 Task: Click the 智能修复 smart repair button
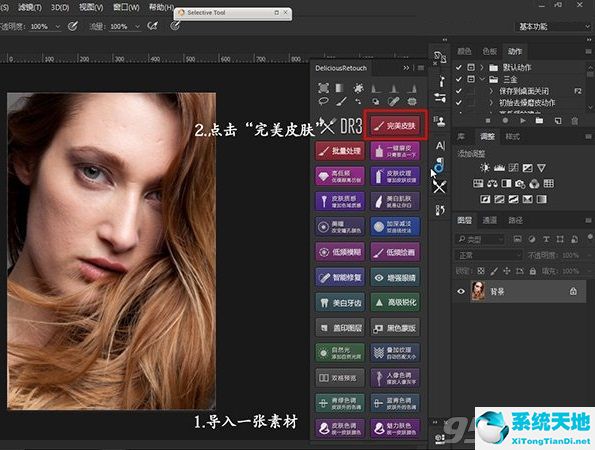[340, 277]
